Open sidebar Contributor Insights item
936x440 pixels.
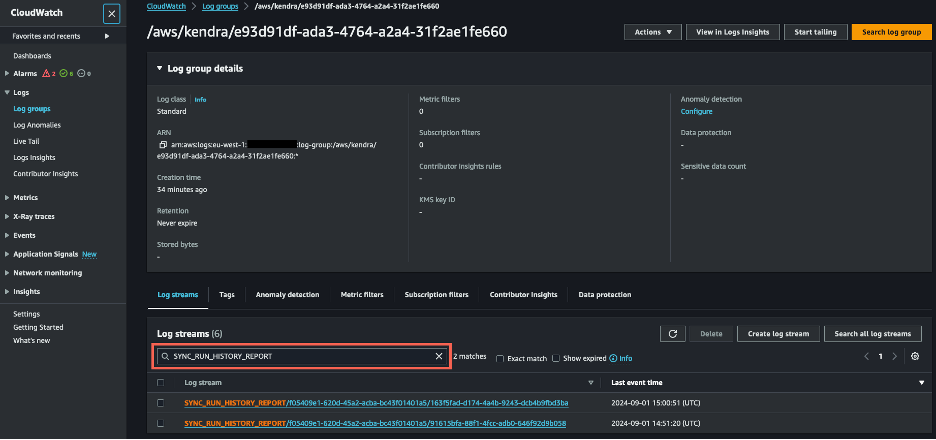tap(45, 174)
